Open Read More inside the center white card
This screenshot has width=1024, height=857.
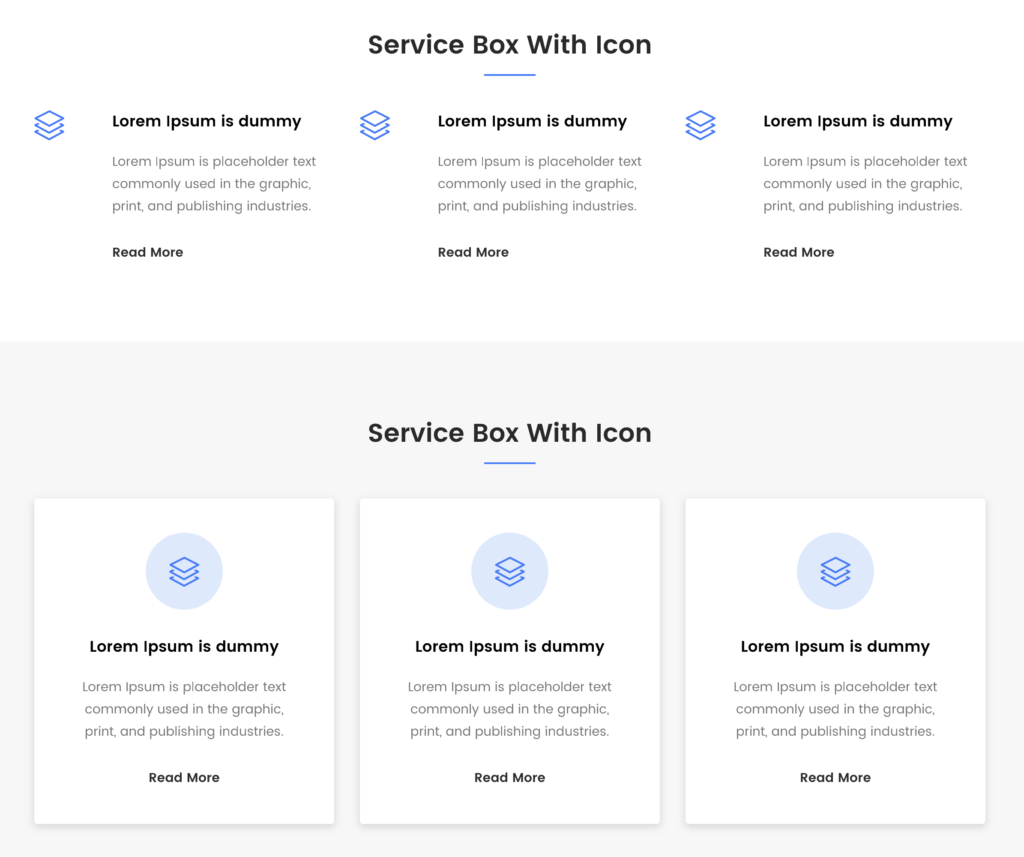[x=510, y=777]
